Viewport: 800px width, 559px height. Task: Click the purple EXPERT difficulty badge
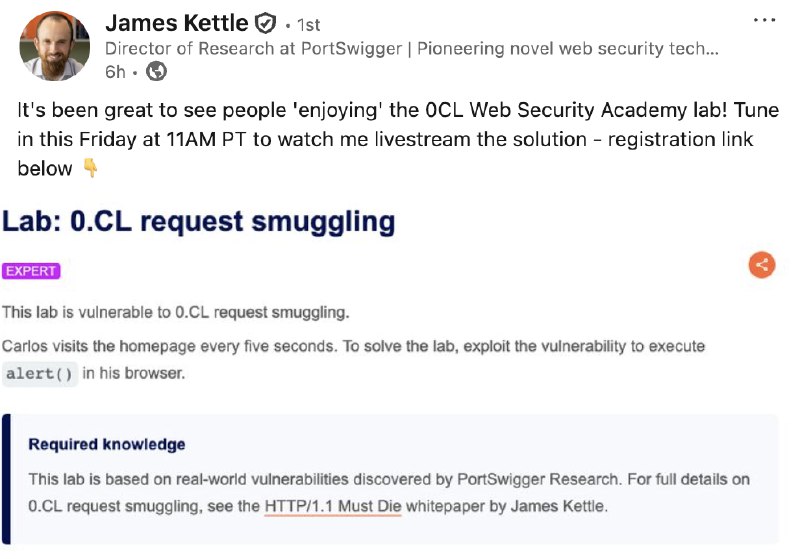[31, 271]
